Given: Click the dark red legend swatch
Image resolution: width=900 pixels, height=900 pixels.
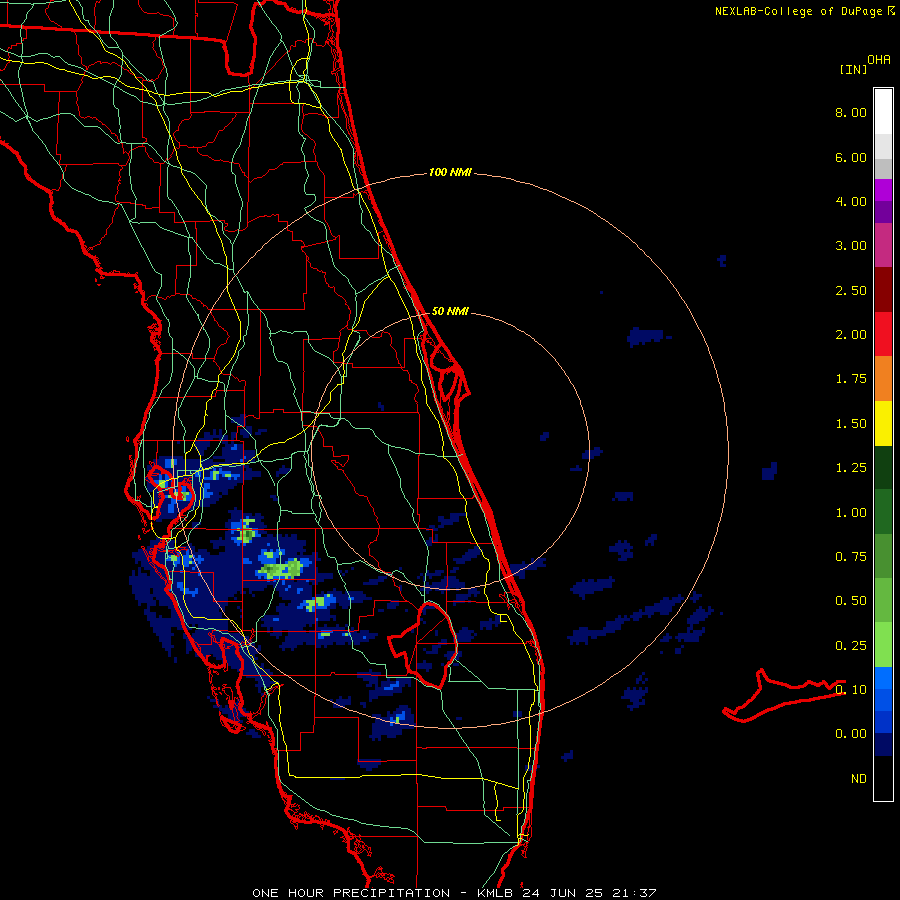Looking at the screenshot, I should click(883, 290).
